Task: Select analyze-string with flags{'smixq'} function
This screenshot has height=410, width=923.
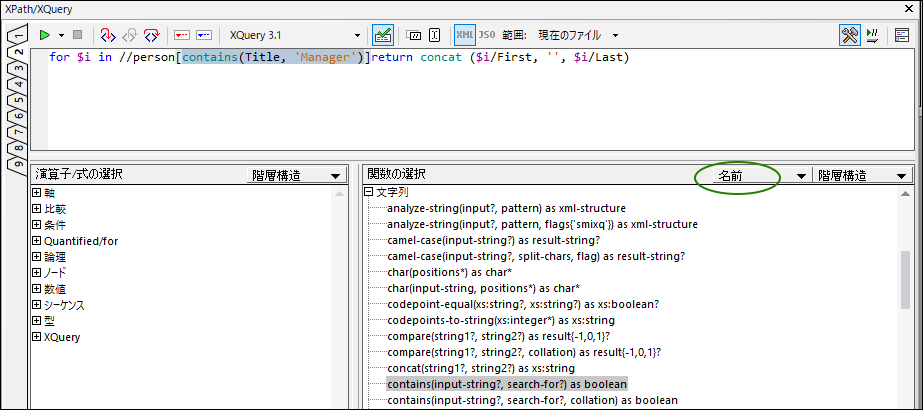Action: tap(542, 224)
